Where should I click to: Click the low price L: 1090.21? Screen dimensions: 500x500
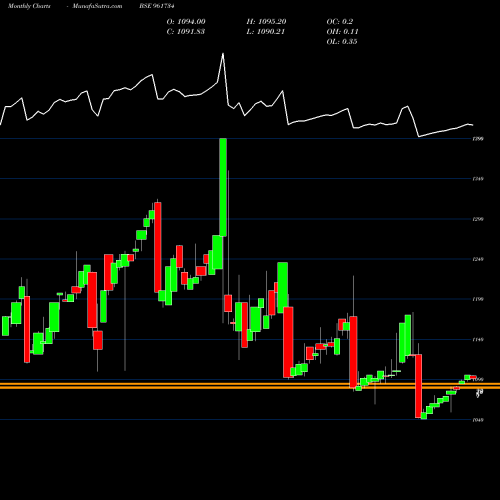tap(266, 32)
